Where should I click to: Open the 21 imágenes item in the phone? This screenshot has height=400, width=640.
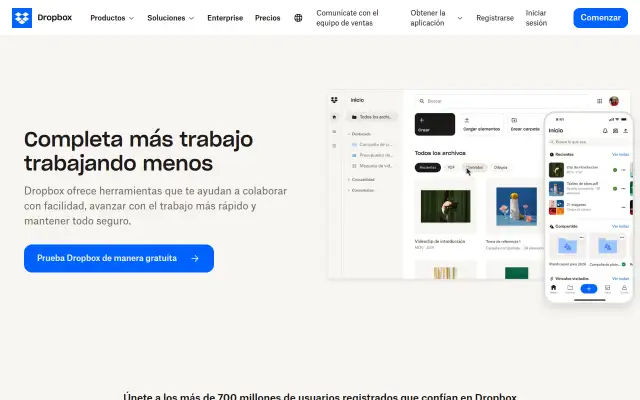point(588,207)
